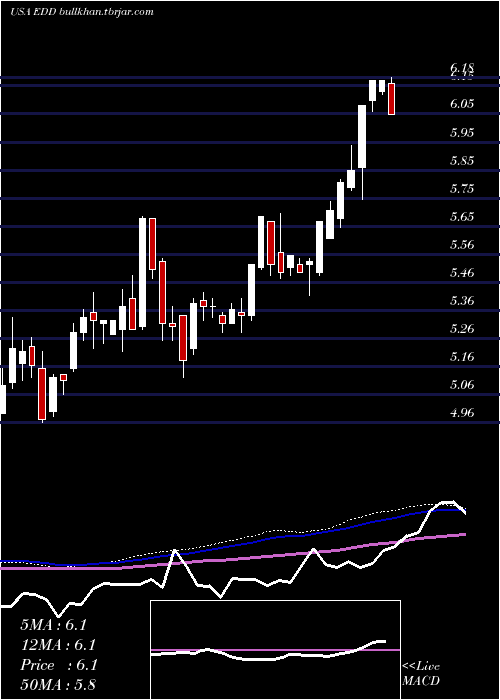Click the 'USA EDD bullkhan.tbrjar.com' header text
The width and height of the screenshot is (500, 700).
82,12
